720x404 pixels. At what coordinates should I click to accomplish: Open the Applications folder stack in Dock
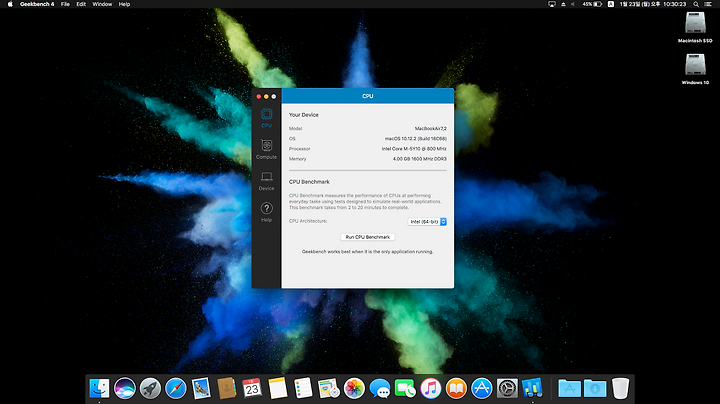[569, 388]
